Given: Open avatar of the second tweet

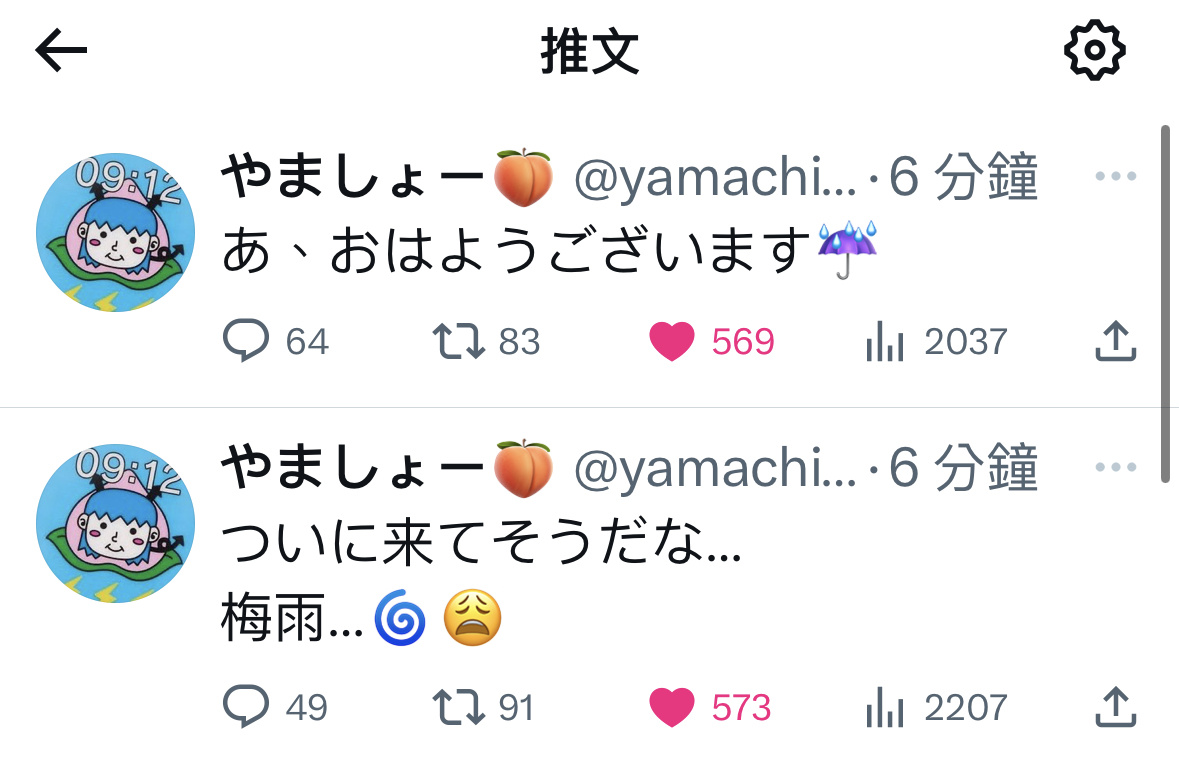Looking at the screenshot, I should click(x=116, y=524).
